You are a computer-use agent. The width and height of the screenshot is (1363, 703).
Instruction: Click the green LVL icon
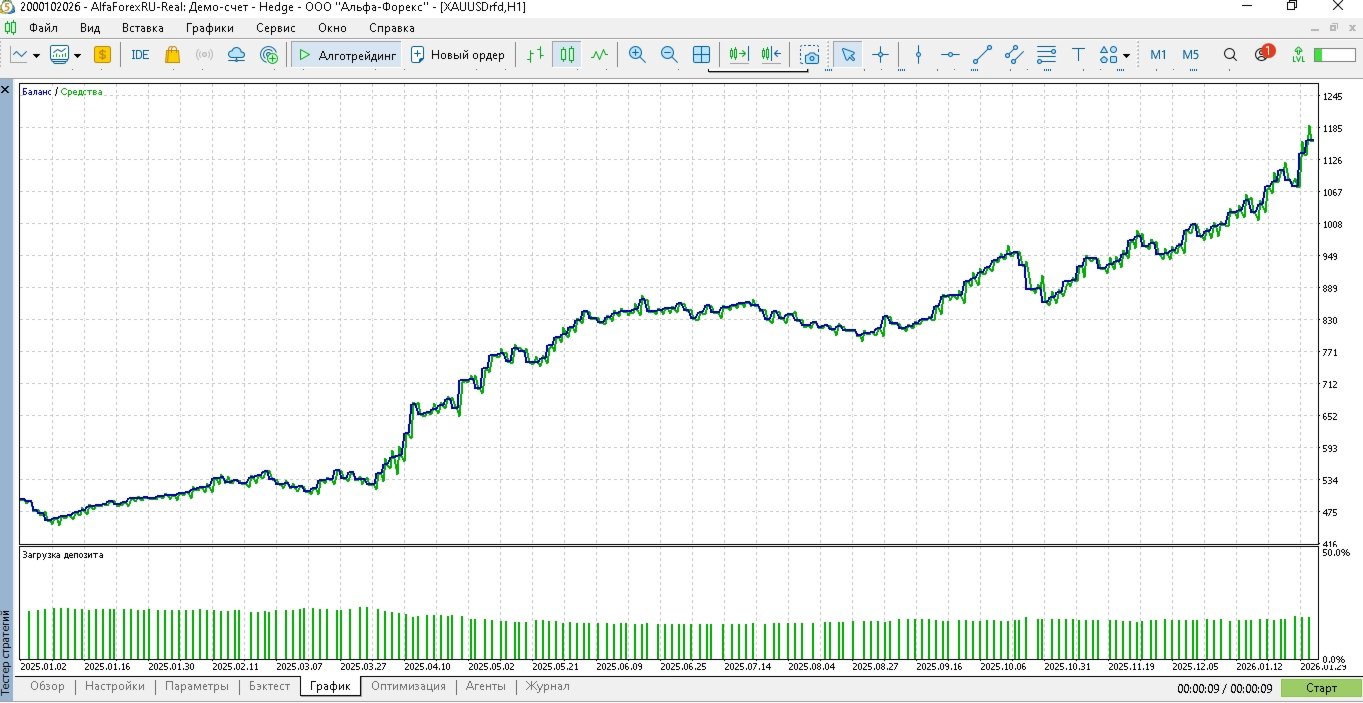click(x=1298, y=55)
